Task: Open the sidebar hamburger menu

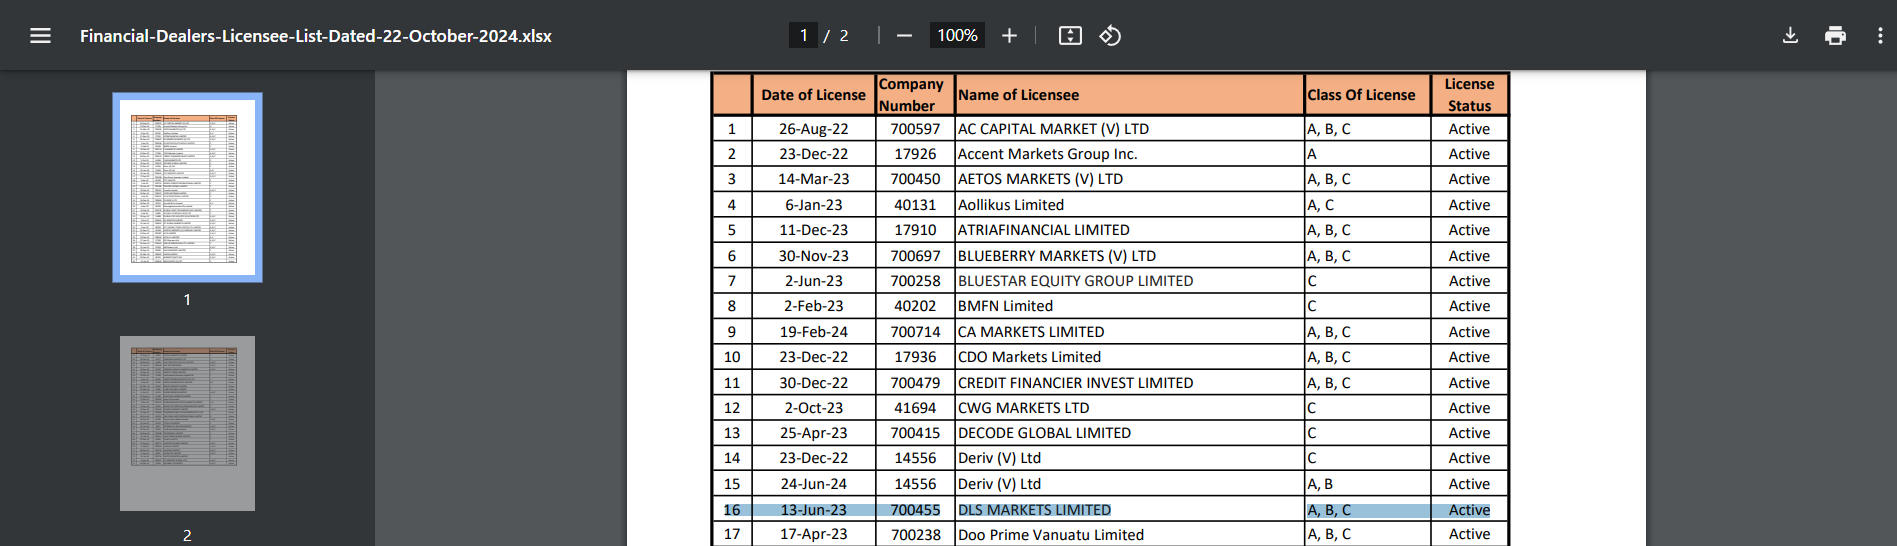Action: click(40, 36)
